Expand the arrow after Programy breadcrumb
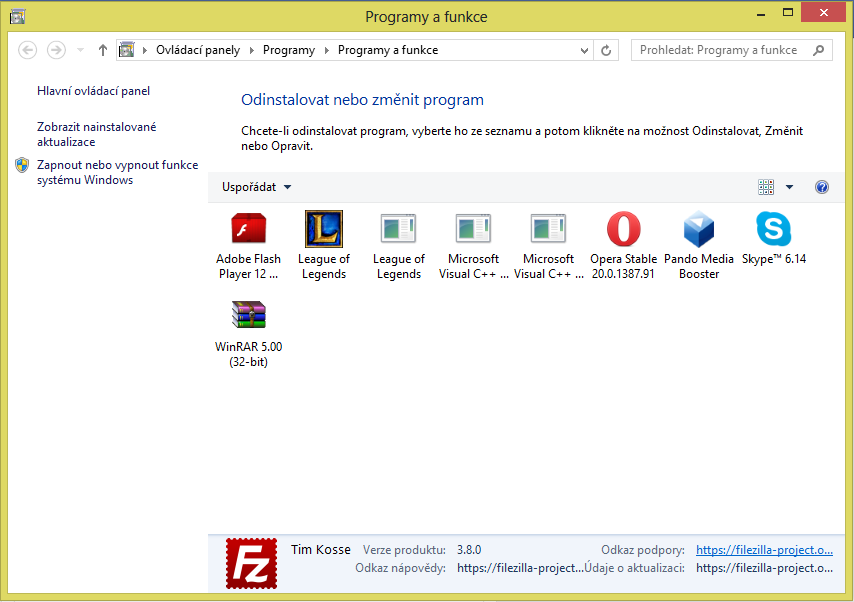Viewport: 854px width, 602px height. [x=327, y=50]
